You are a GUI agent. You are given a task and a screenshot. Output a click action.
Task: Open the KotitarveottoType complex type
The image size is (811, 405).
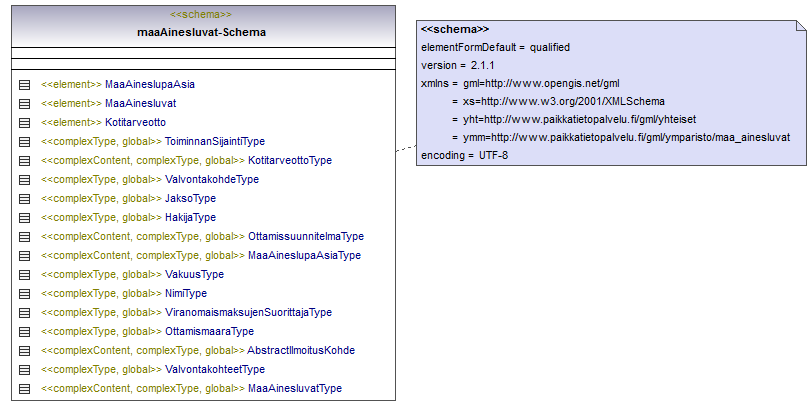(x=289, y=160)
